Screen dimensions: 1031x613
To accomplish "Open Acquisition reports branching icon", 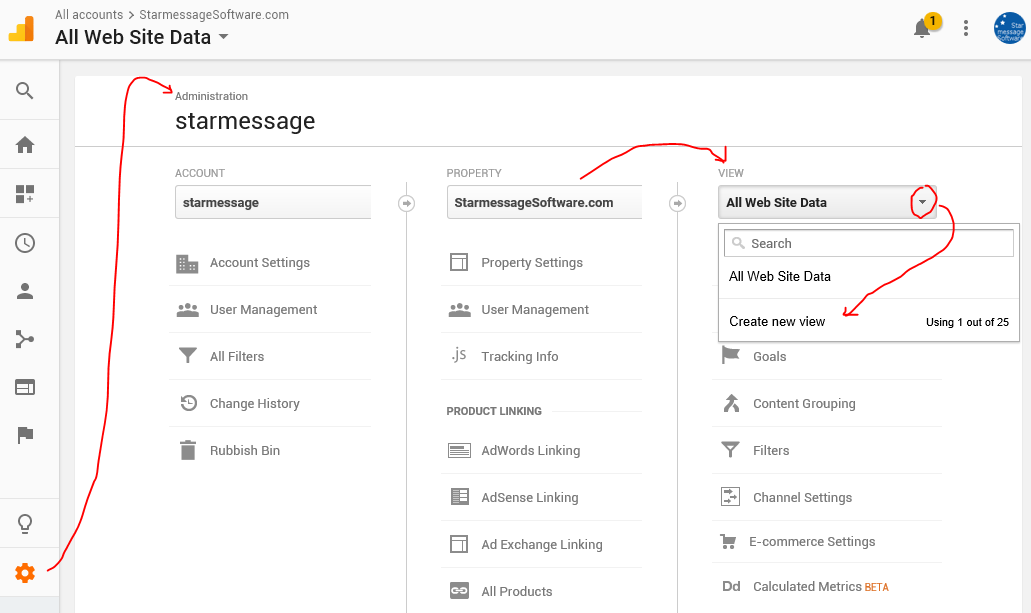I will (x=25, y=339).
